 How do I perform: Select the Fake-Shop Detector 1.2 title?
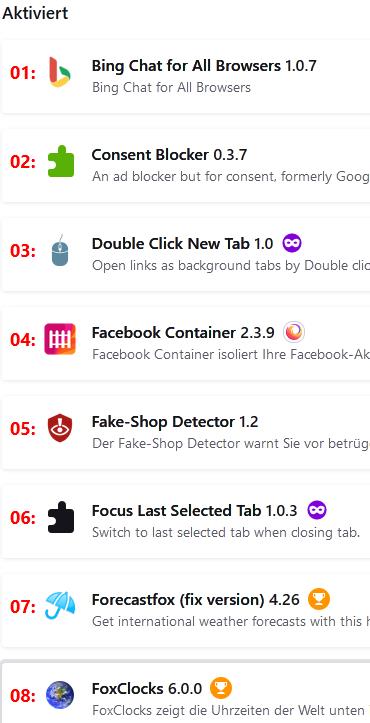tap(175, 421)
